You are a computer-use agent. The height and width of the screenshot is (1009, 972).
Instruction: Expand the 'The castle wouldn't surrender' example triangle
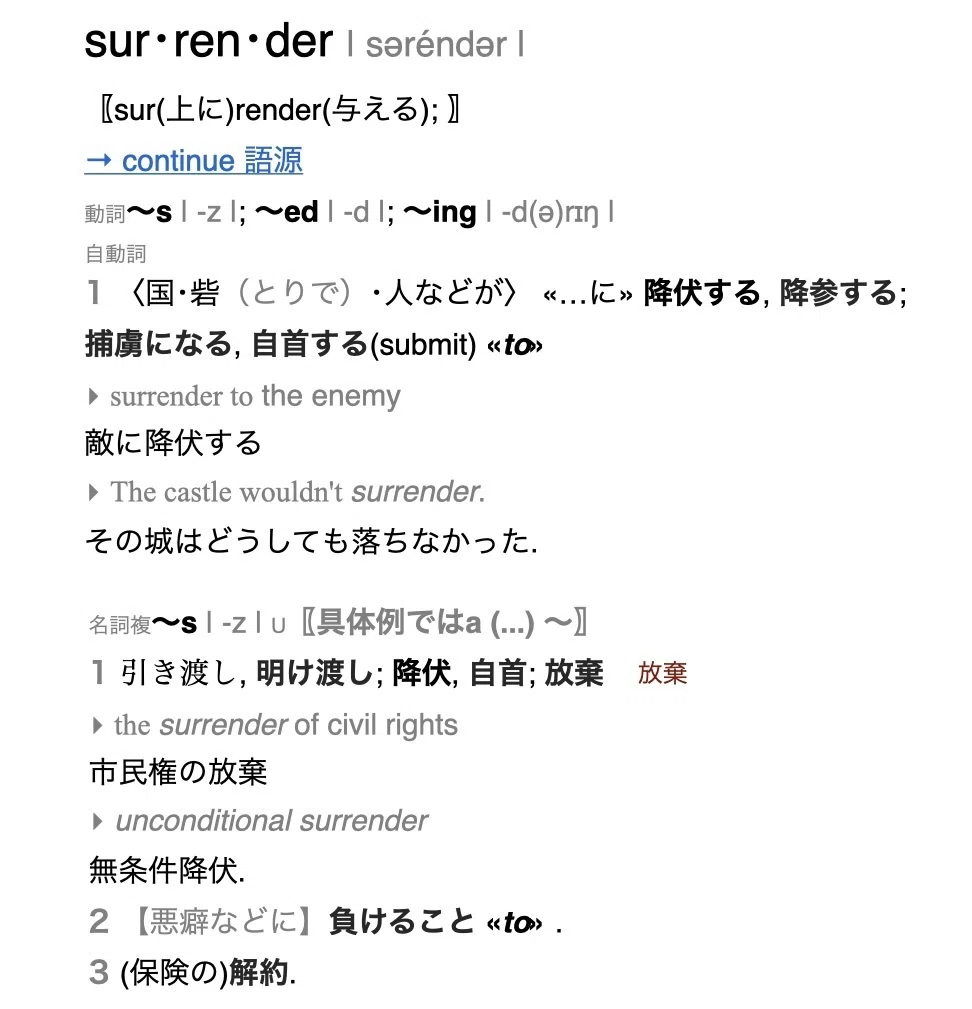(x=93, y=492)
